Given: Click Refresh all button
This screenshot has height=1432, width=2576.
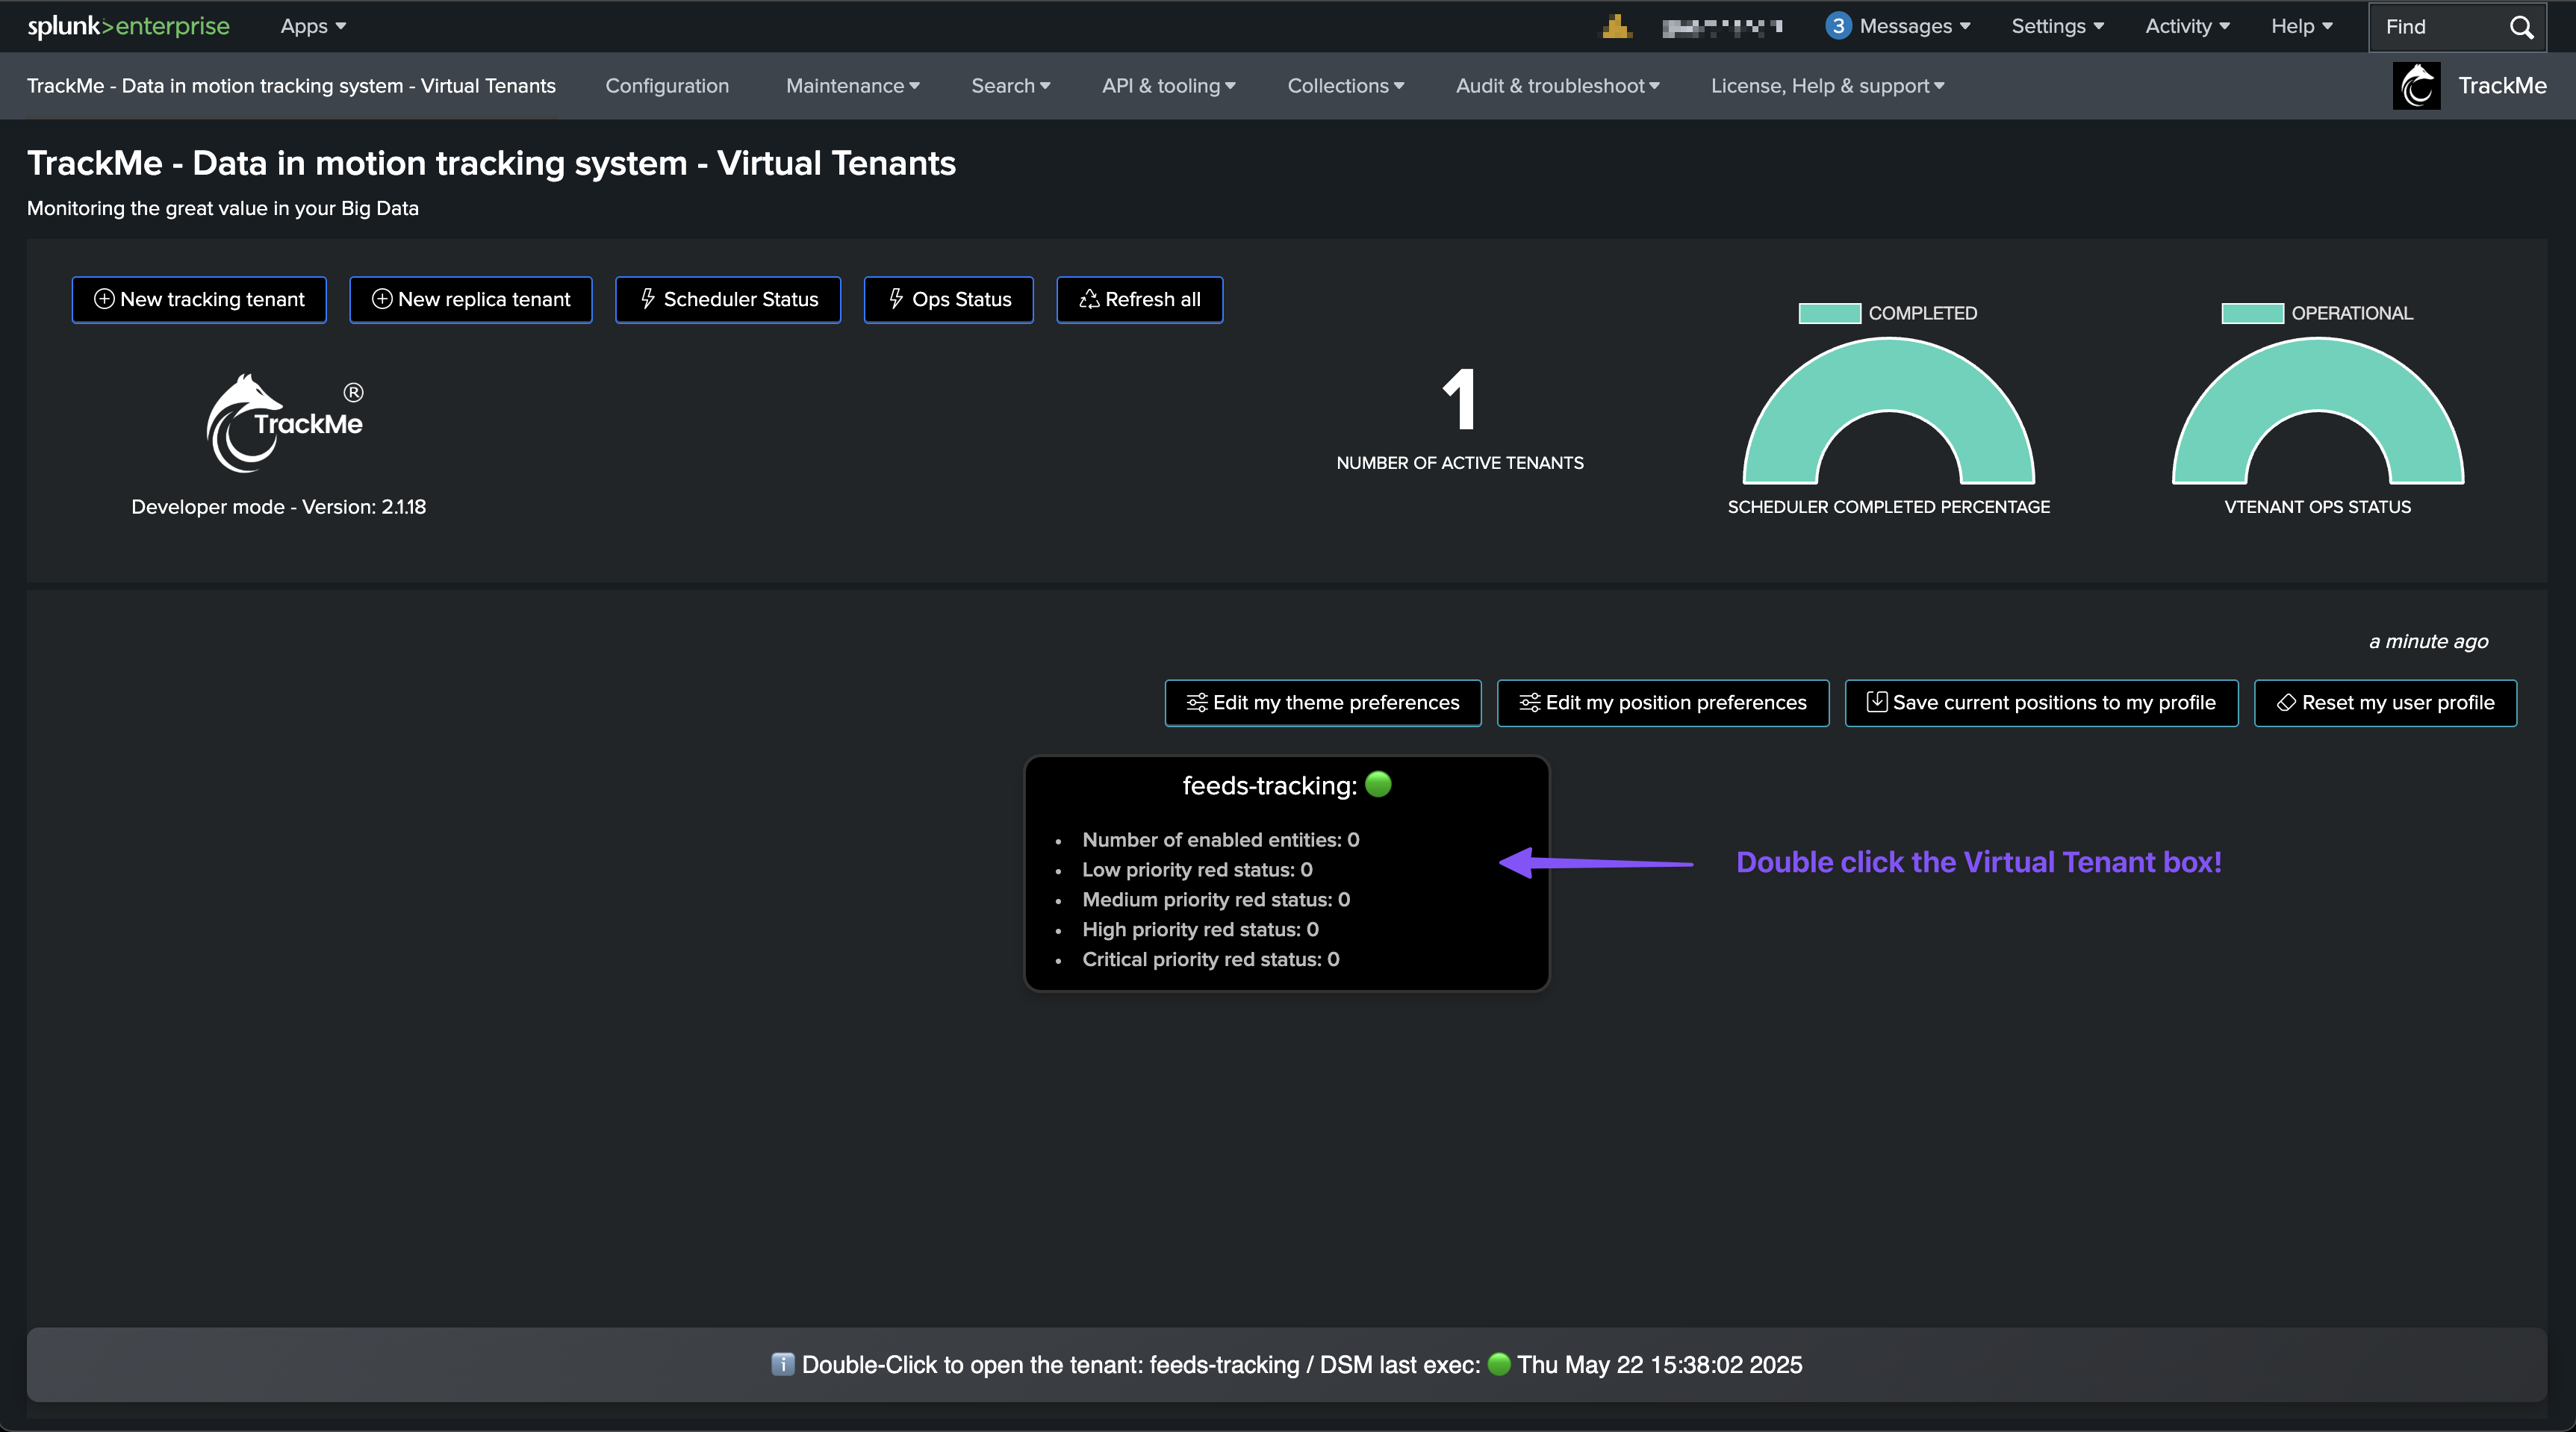Looking at the screenshot, I should point(1139,299).
